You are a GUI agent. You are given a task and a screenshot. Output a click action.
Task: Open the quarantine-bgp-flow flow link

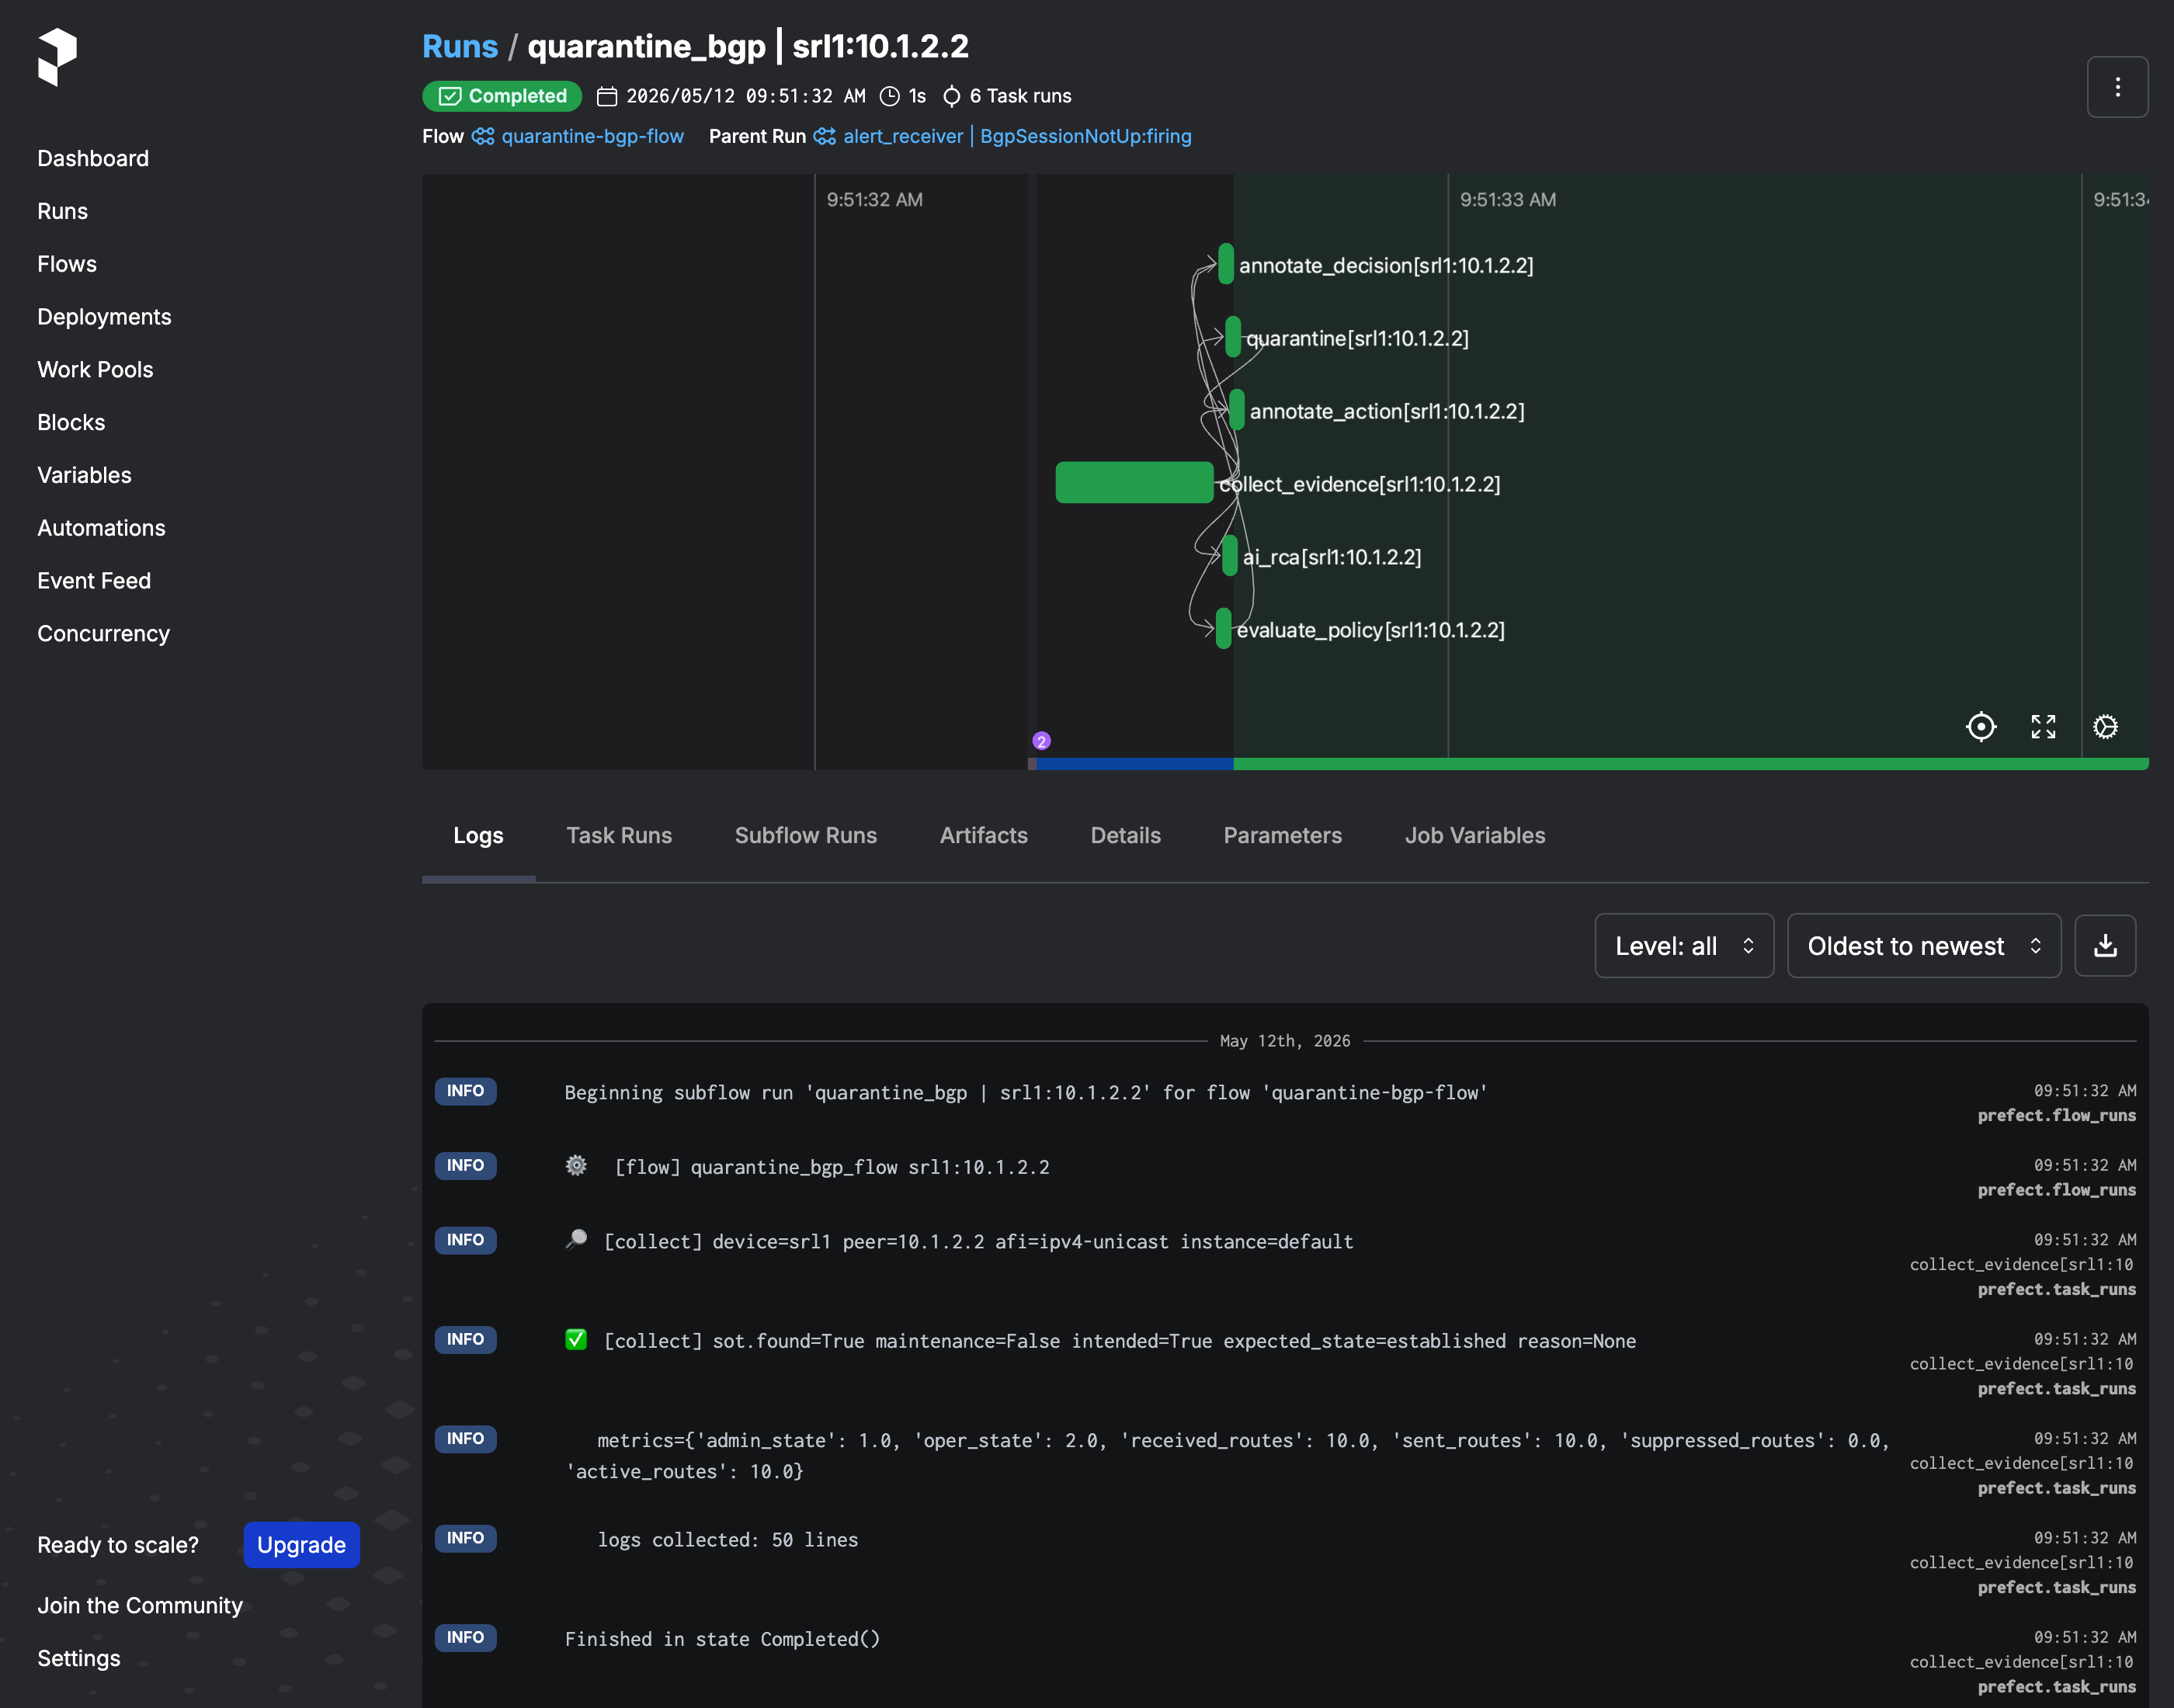592,136
